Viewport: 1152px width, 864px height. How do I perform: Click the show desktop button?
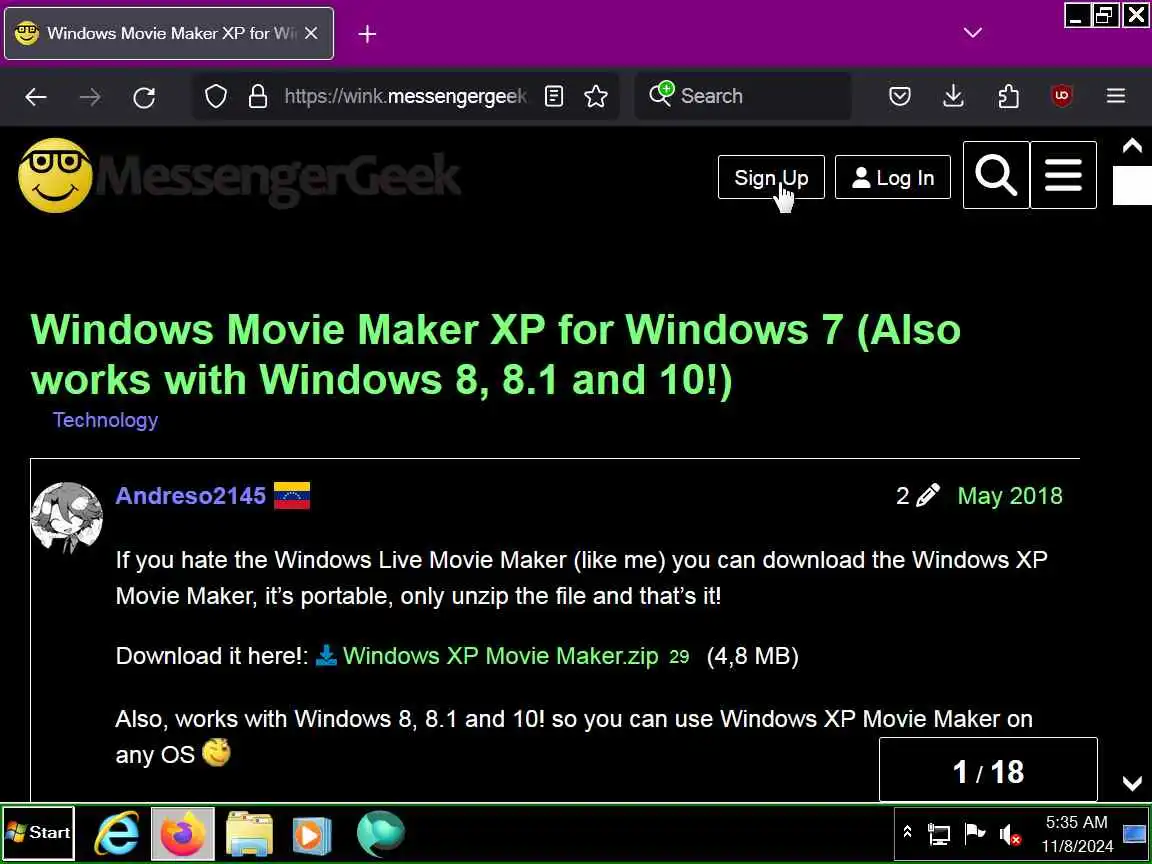pos(1135,834)
